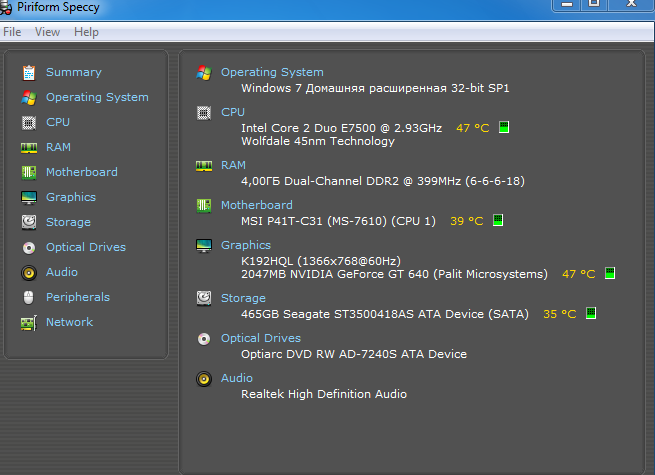
Task: Click the Audio heading in main panel
Action: [236, 378]
